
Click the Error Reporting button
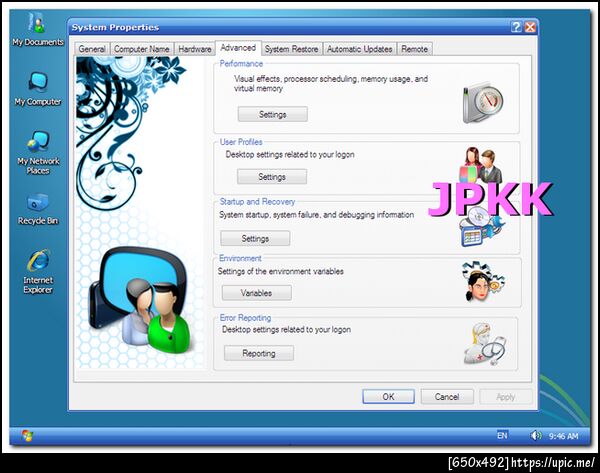pos(259,353)
